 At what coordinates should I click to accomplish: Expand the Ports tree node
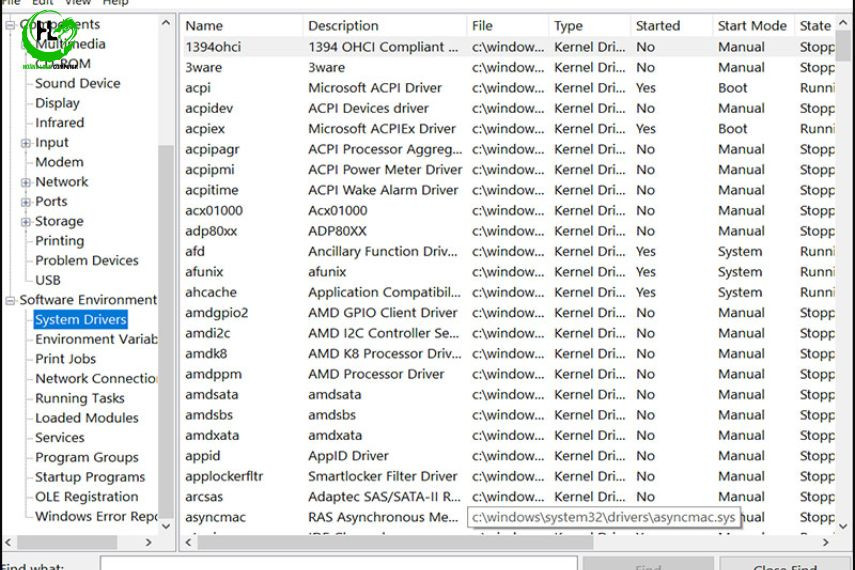(26, 202)
